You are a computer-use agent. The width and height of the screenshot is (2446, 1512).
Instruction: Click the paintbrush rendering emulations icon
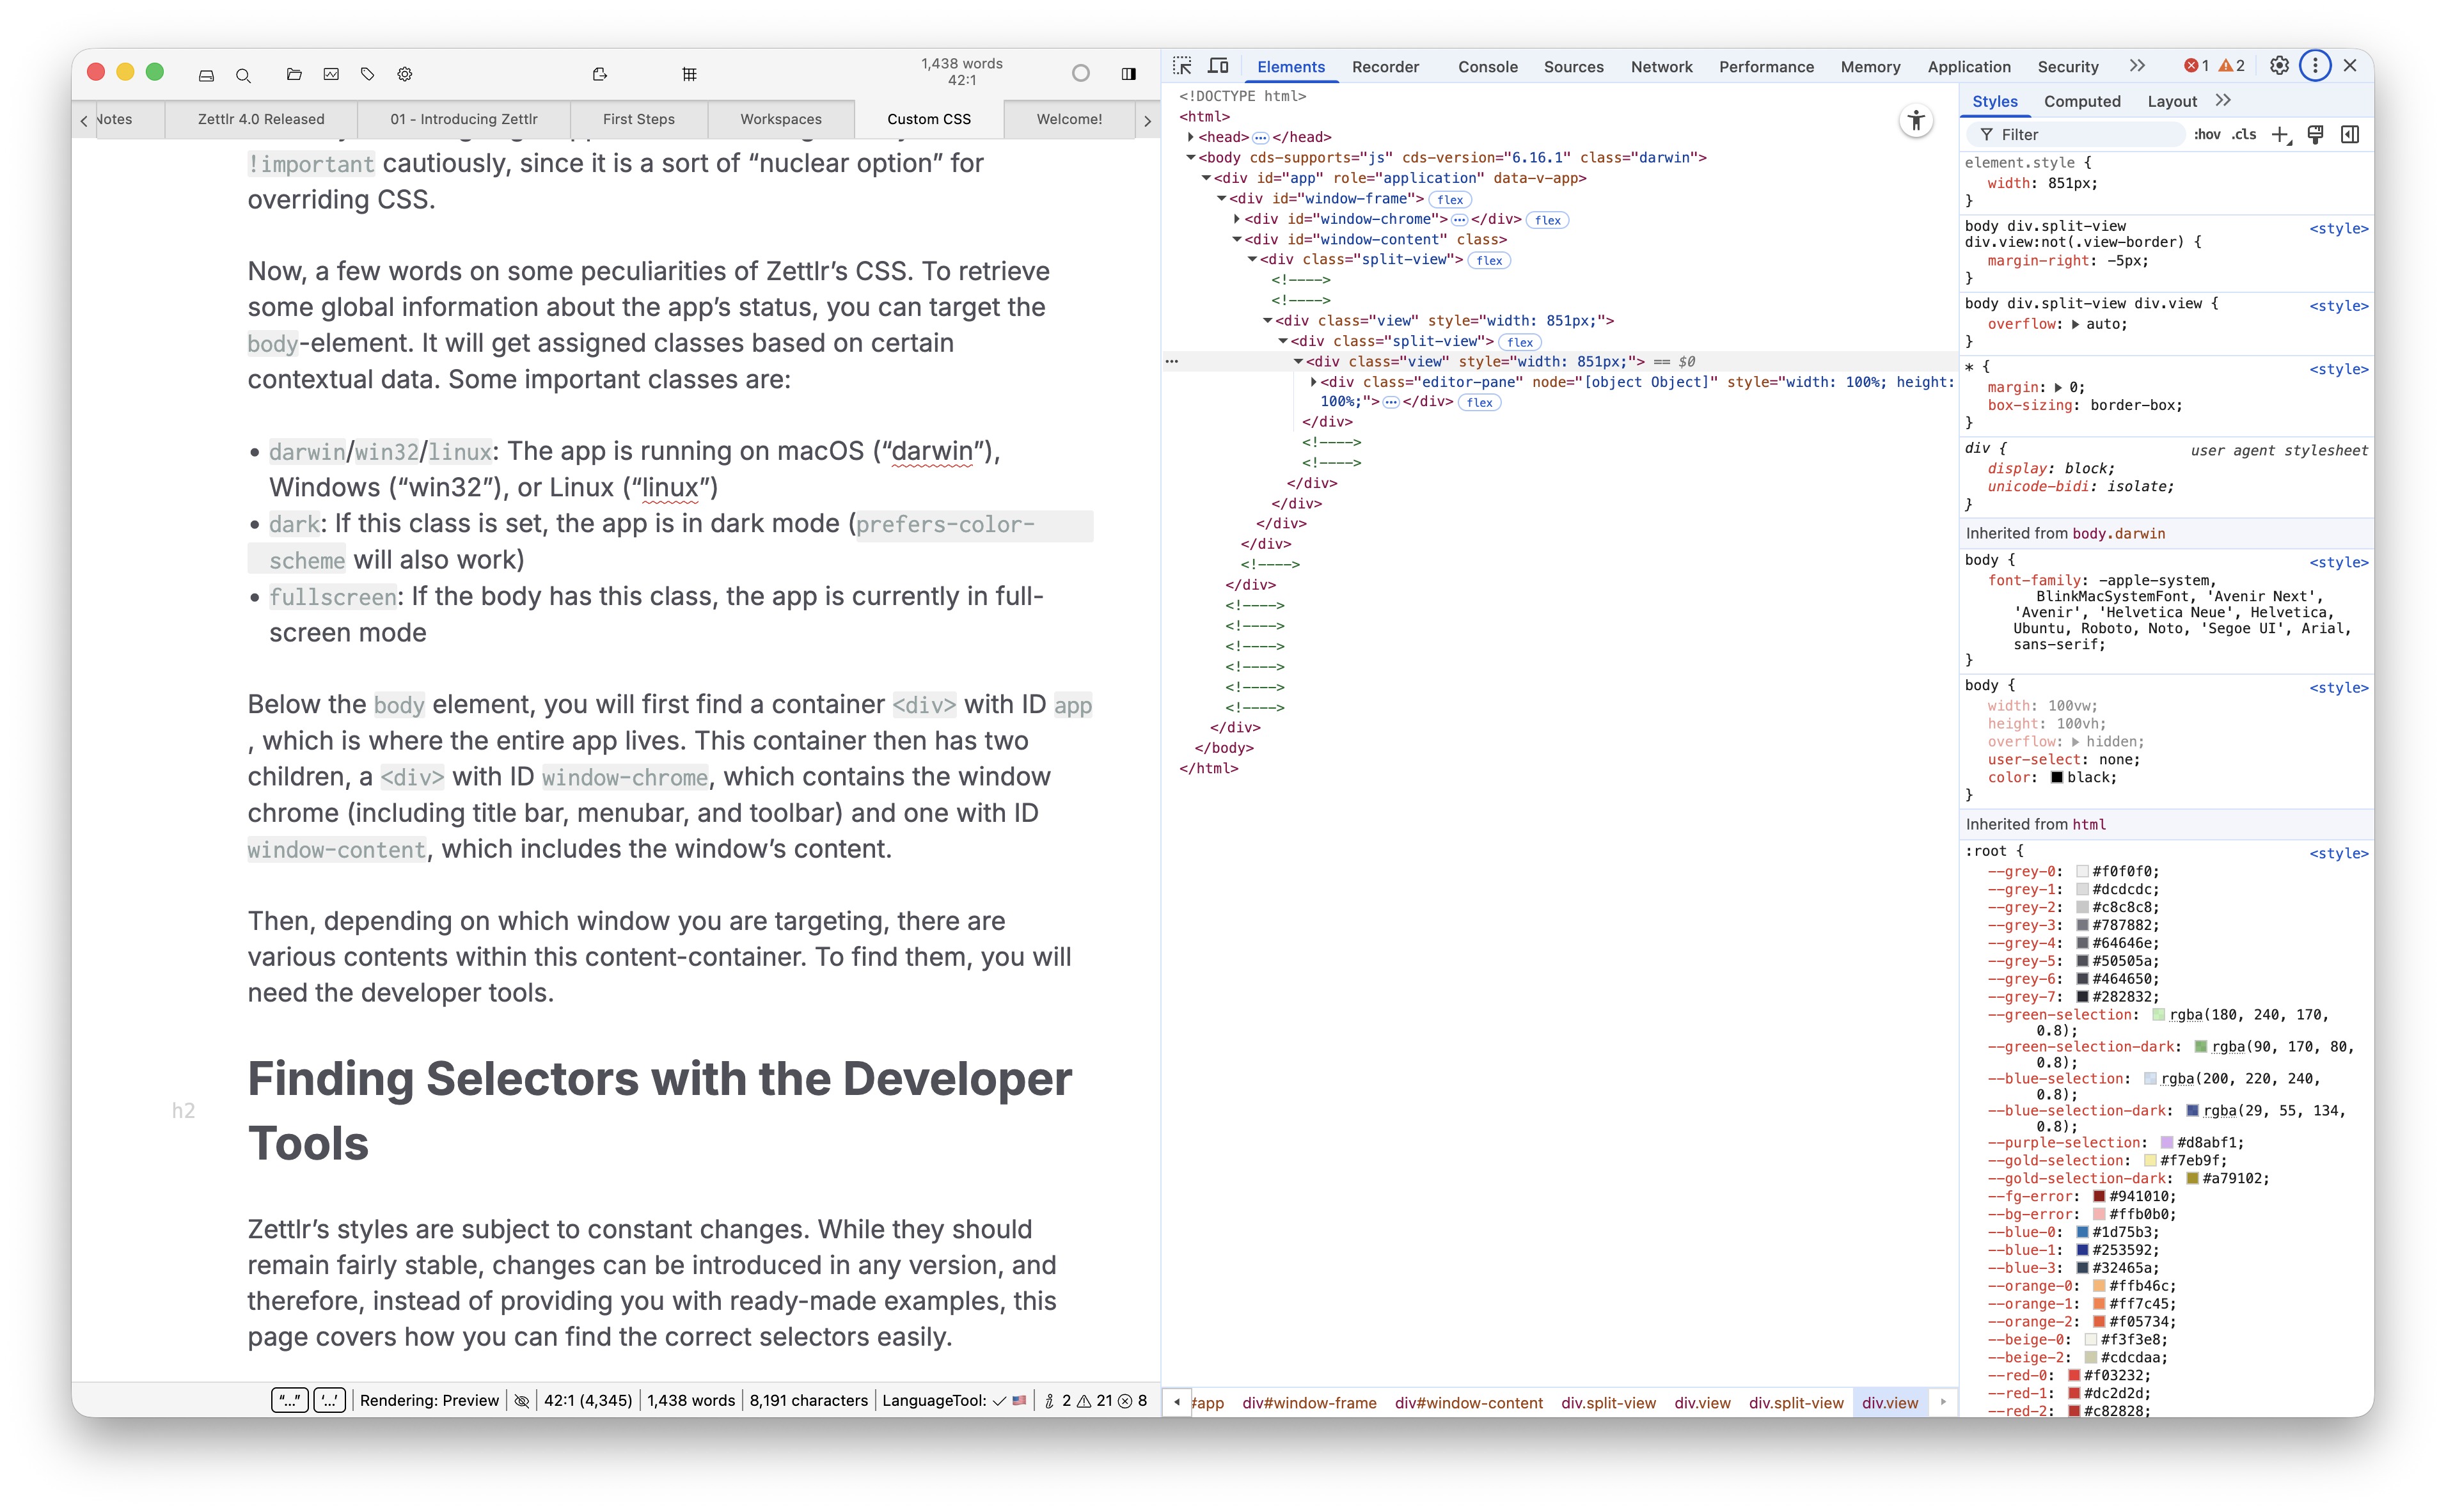(2316, 135)
